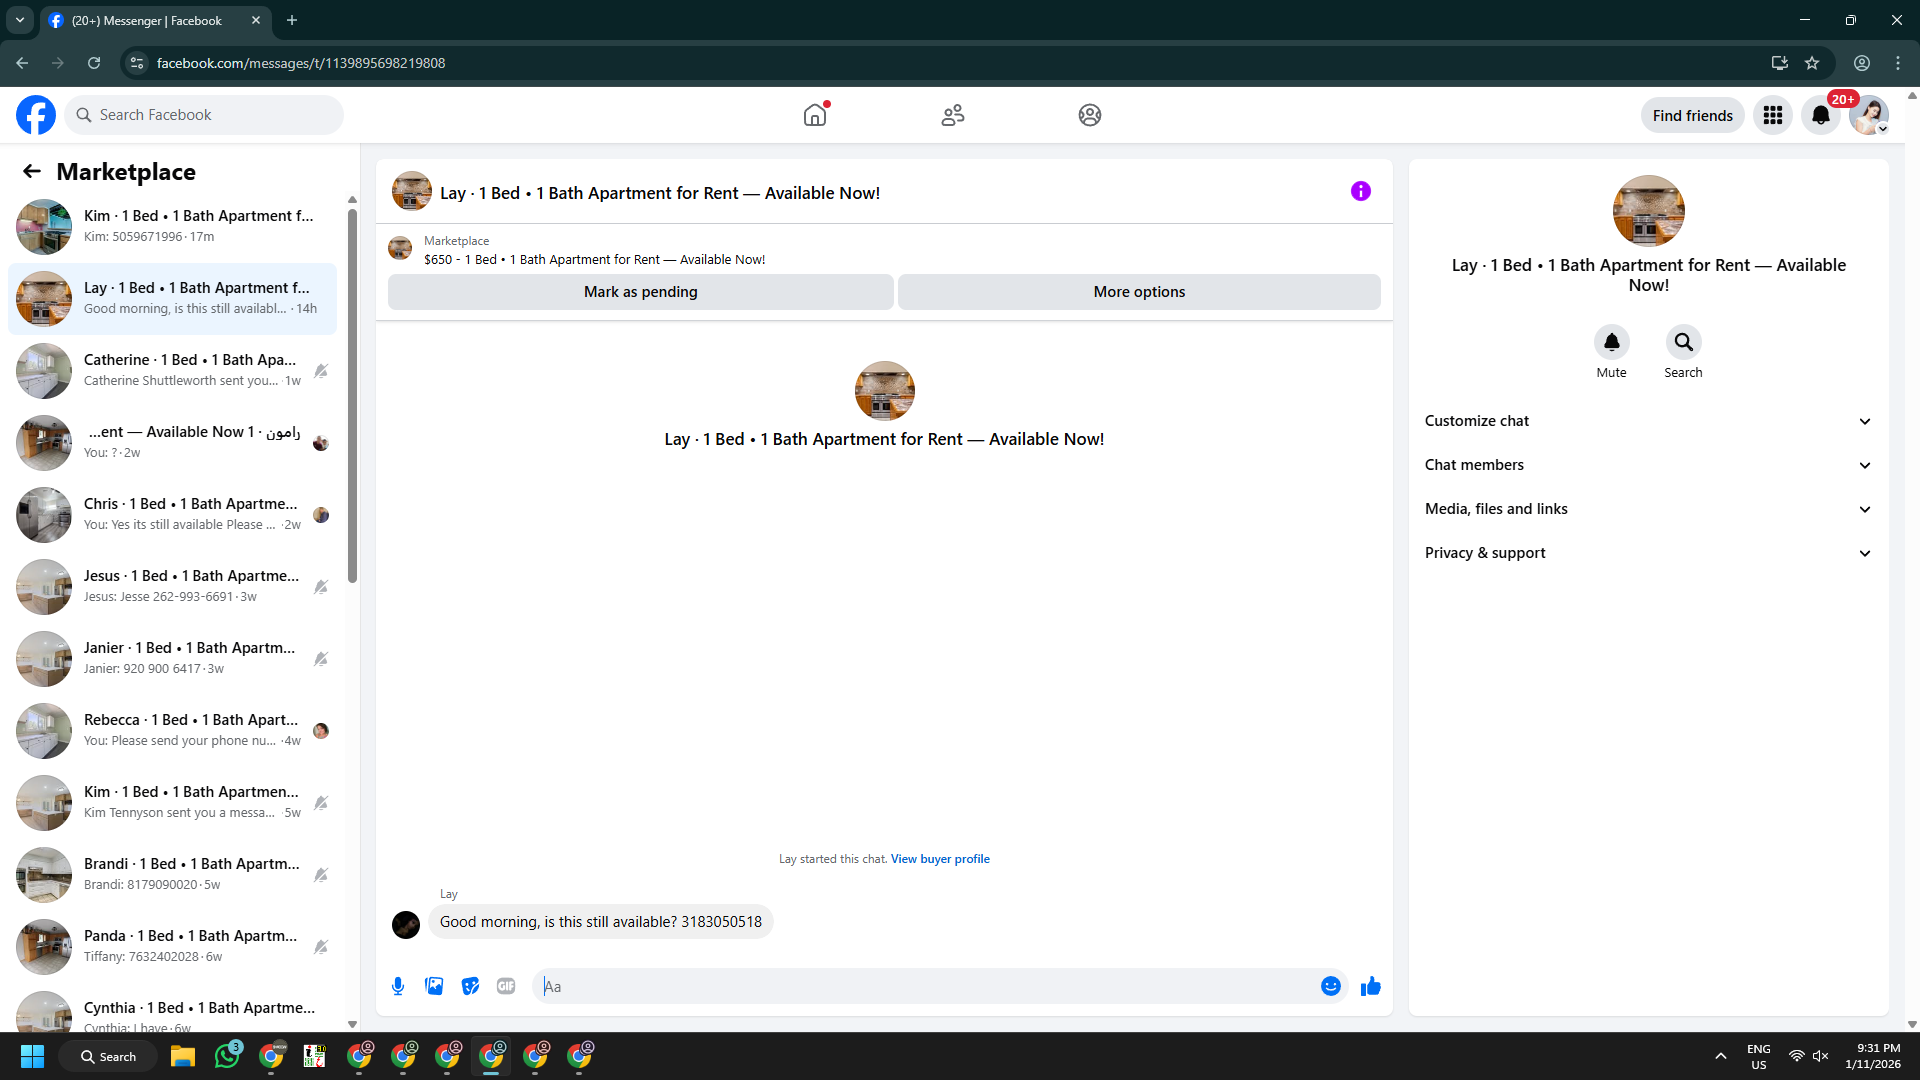Select the Messenger Facebook browser tab
Image resolution: width=1920 pixels, height=1080 pixels.
pos(155,20)
